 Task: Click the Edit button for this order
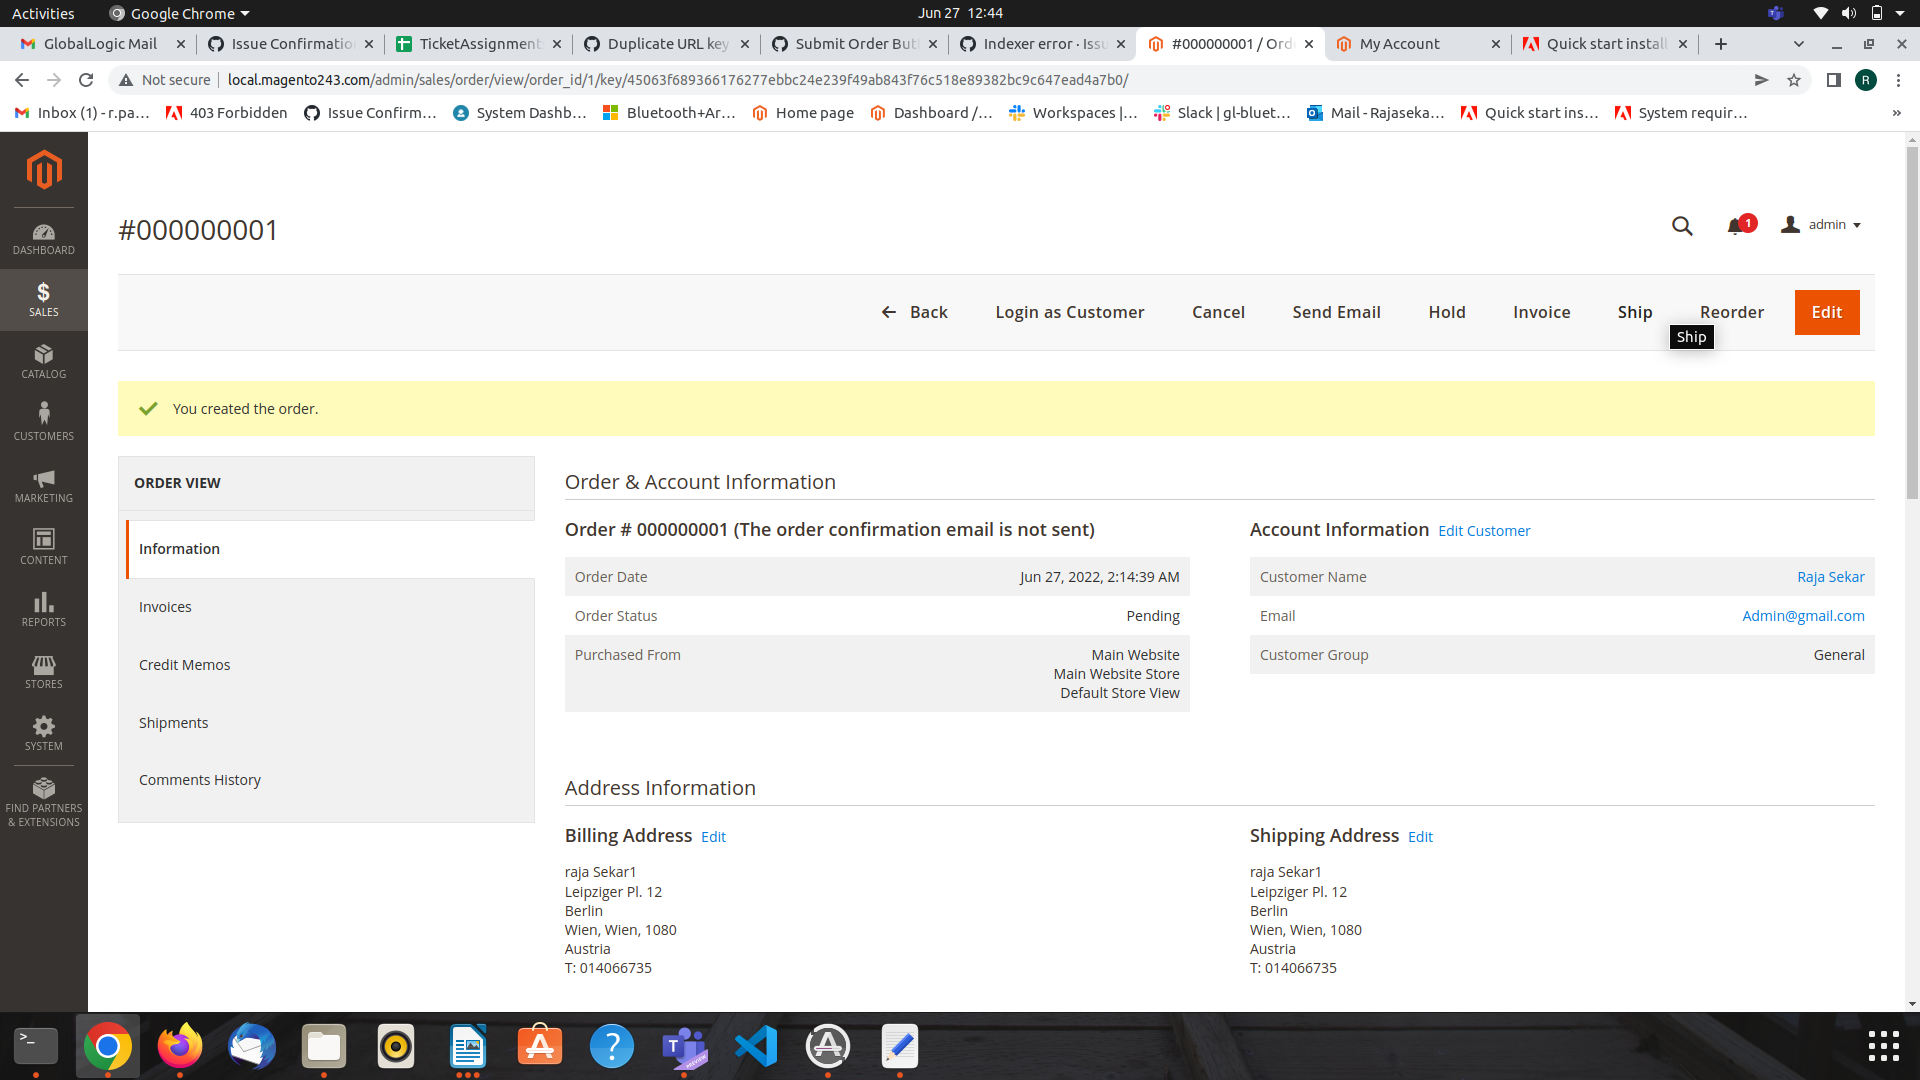[x=1827, y=312]
